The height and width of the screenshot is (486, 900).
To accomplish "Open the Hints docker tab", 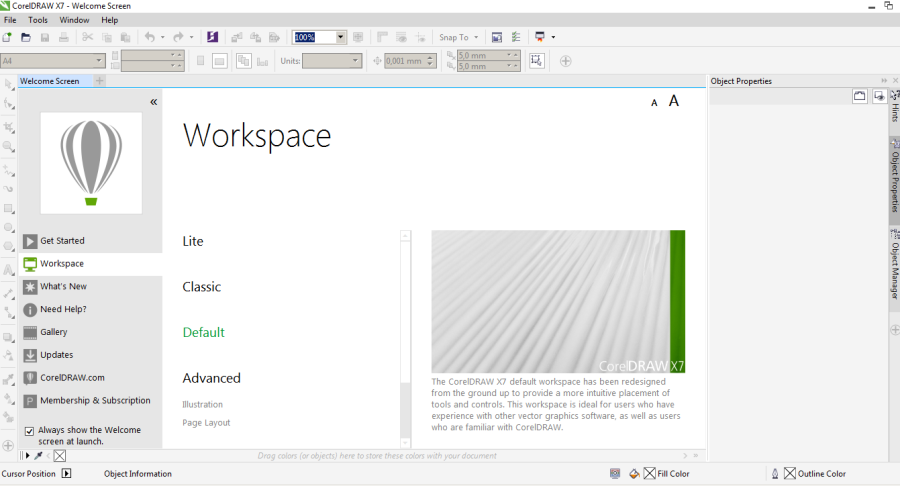I will (x=894, y=107).
